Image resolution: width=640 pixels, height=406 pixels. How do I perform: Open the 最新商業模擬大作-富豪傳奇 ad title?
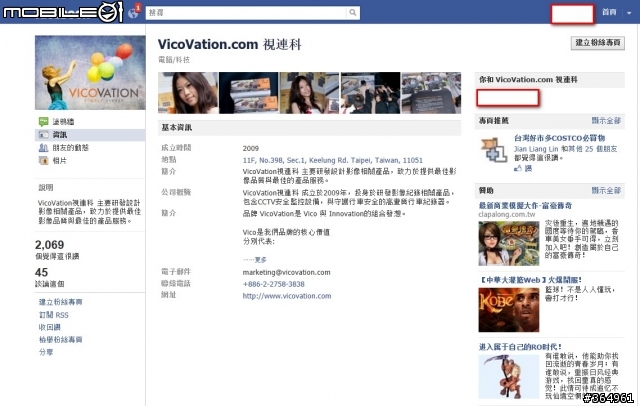coord(525,205)
